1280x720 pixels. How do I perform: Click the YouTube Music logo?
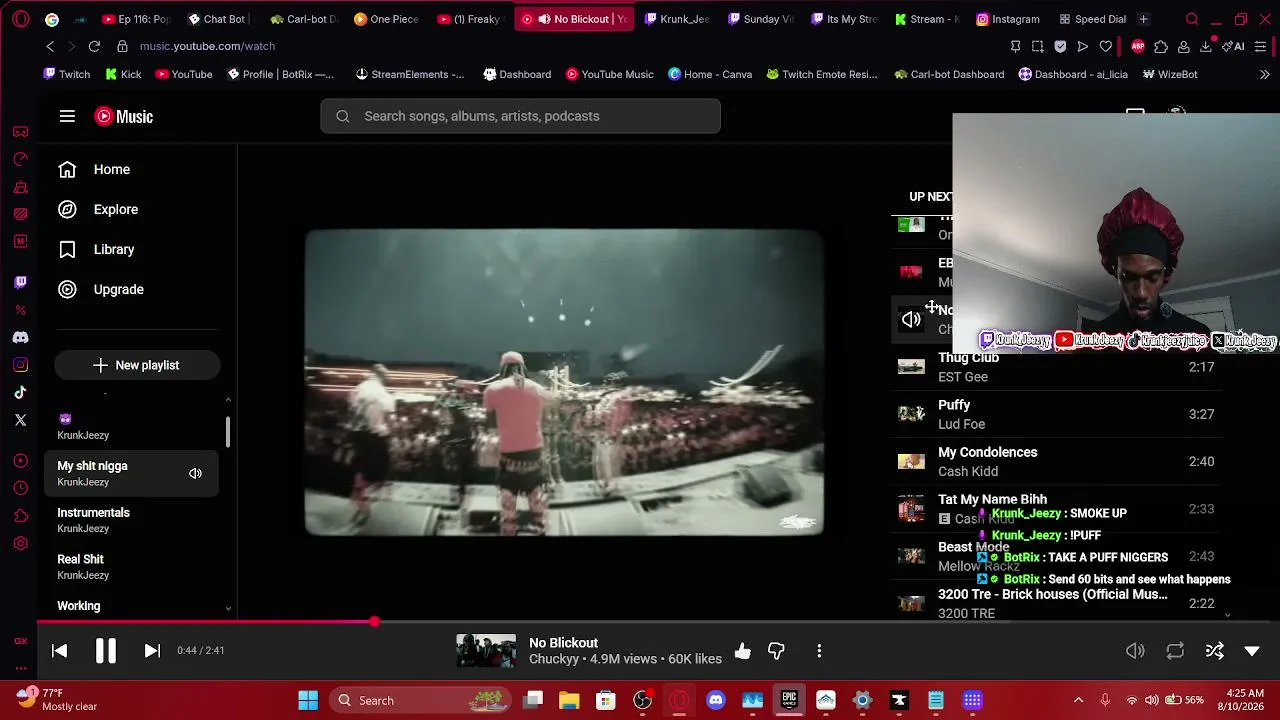pos(124,117)
